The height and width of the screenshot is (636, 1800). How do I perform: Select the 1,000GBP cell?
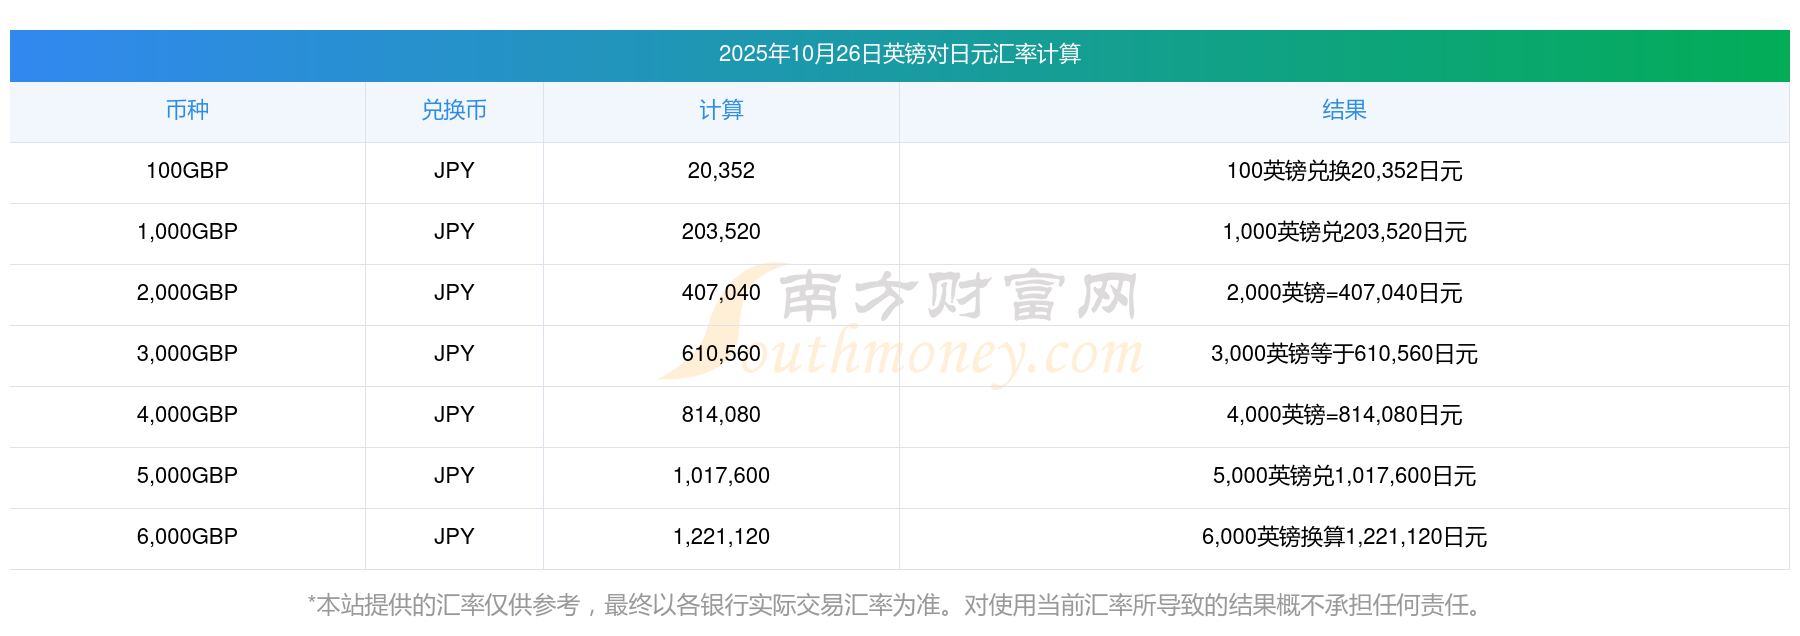[x=187, y=232]
